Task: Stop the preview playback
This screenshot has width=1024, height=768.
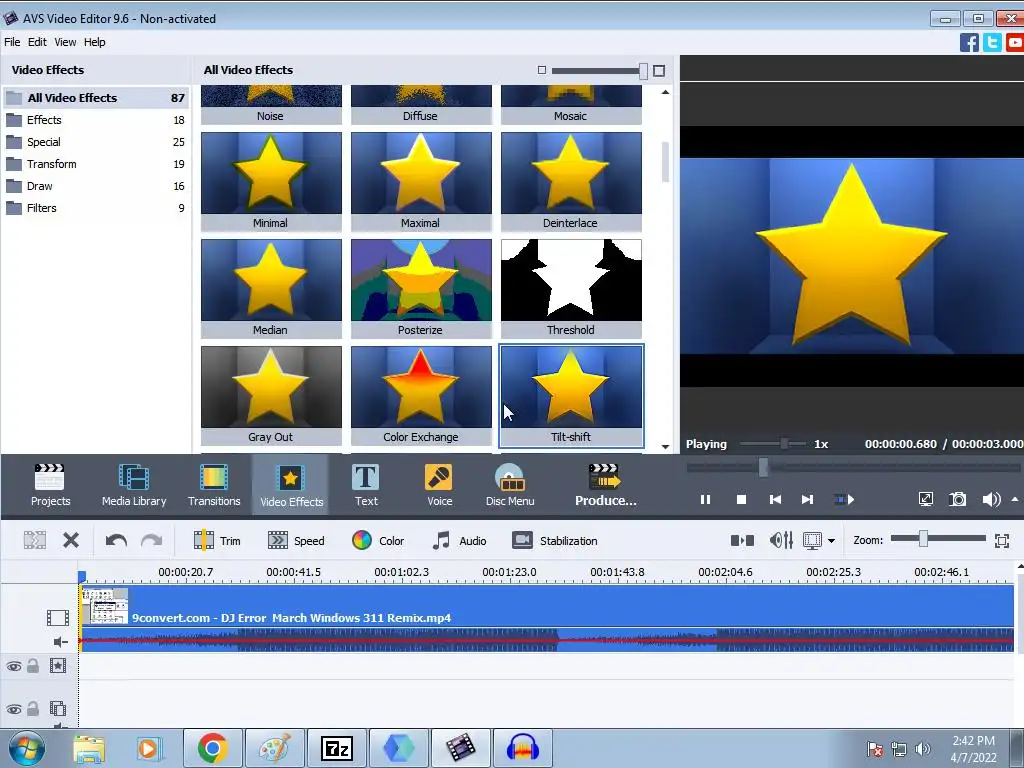Action: pyautogui.click(x=741, y=500)
